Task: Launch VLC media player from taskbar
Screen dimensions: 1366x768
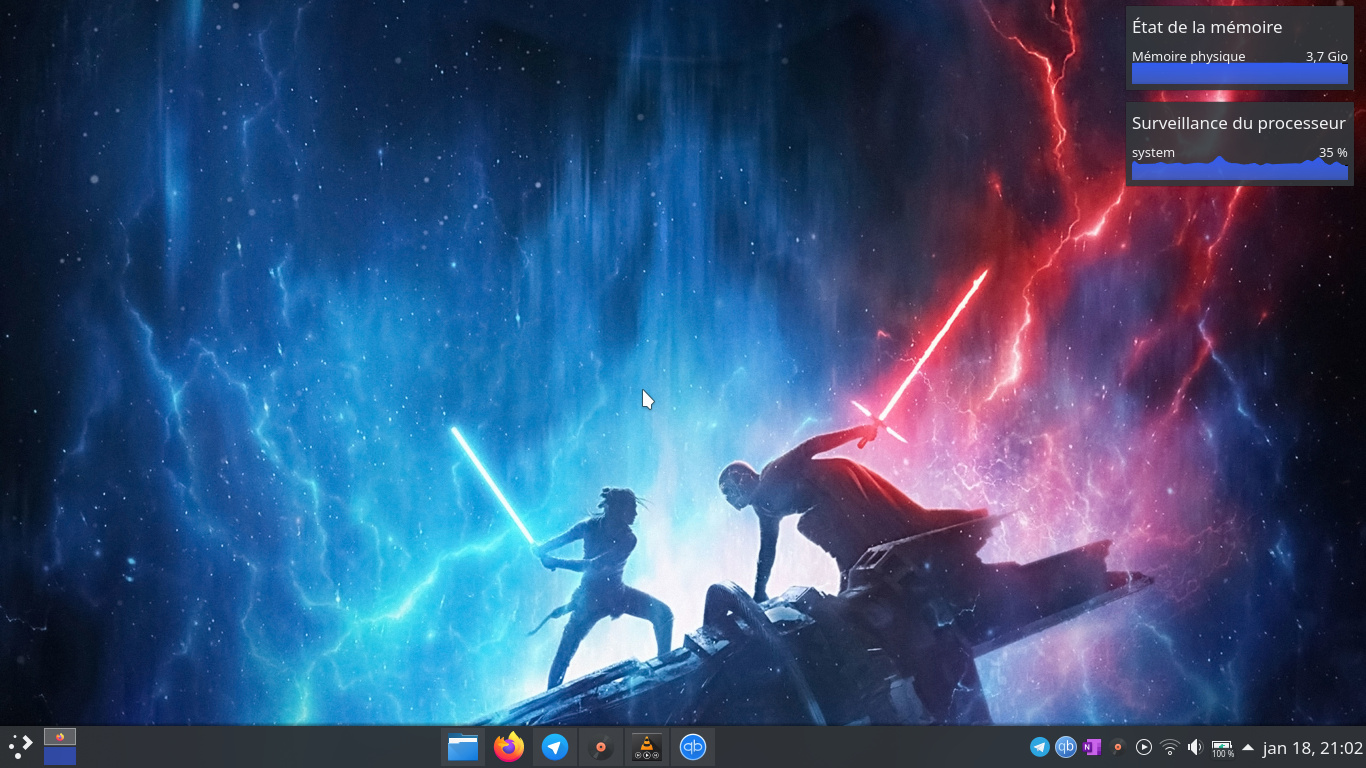Action: click(x=647, y=747)
